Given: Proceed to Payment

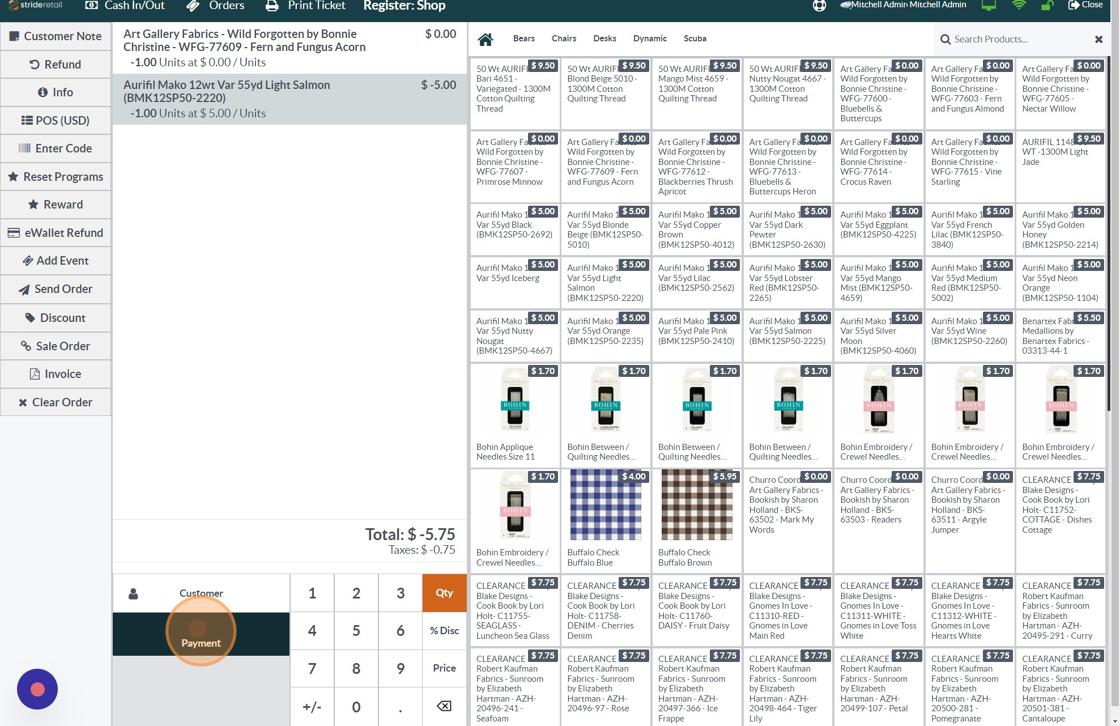Looking at the screenshot, I should [x=201, y=634].
